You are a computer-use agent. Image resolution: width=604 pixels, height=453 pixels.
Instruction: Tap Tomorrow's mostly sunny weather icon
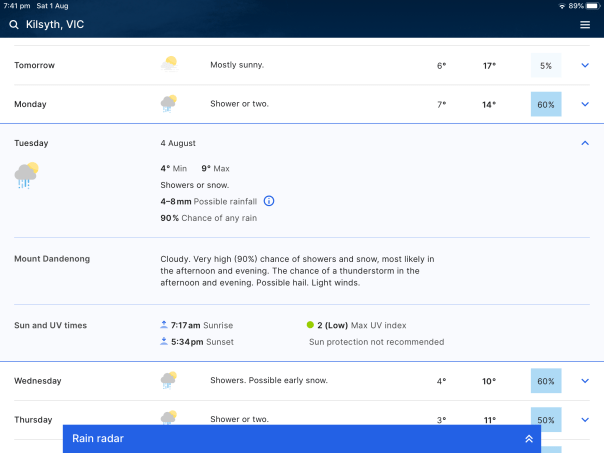(x=169, y=65)
